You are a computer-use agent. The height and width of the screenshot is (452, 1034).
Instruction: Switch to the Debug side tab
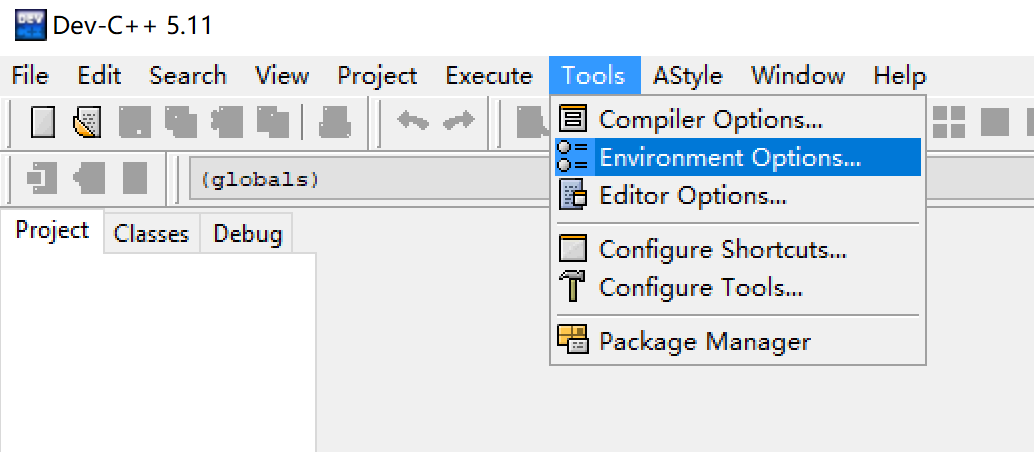click(248, 234)
